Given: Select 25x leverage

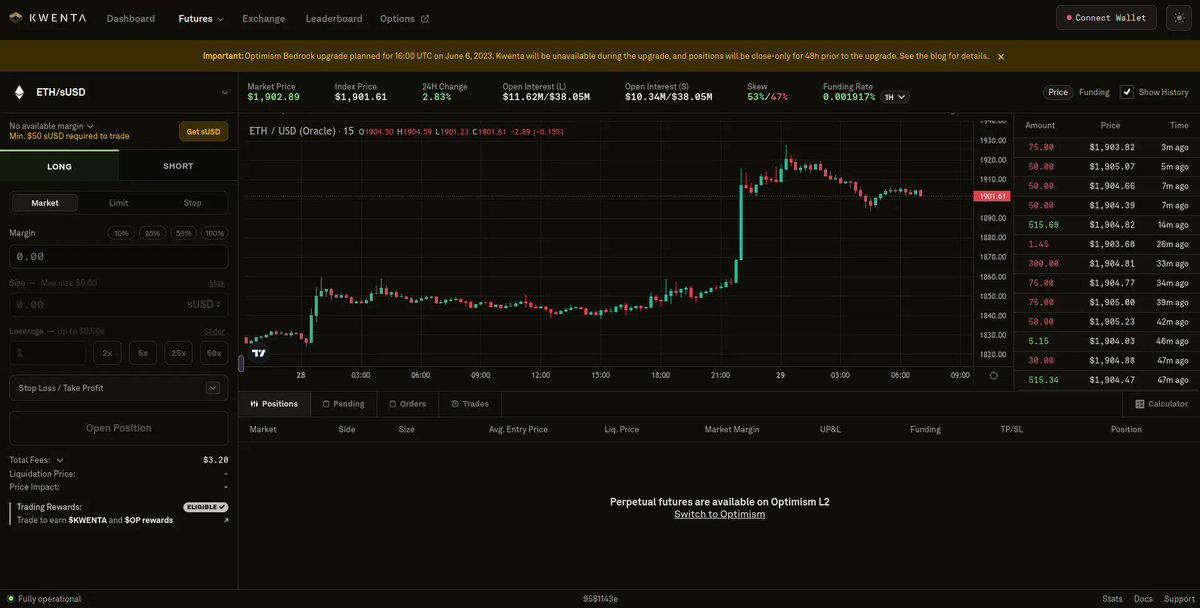Looking at the screenshot, I should click(x=178, y=353).
